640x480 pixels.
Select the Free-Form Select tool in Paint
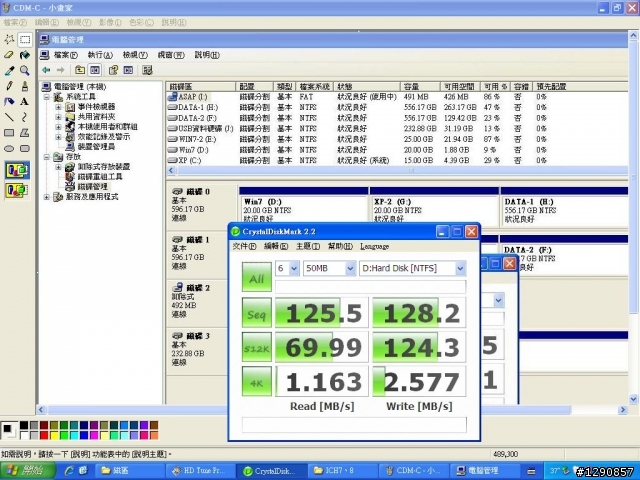(x=9, y=40)
